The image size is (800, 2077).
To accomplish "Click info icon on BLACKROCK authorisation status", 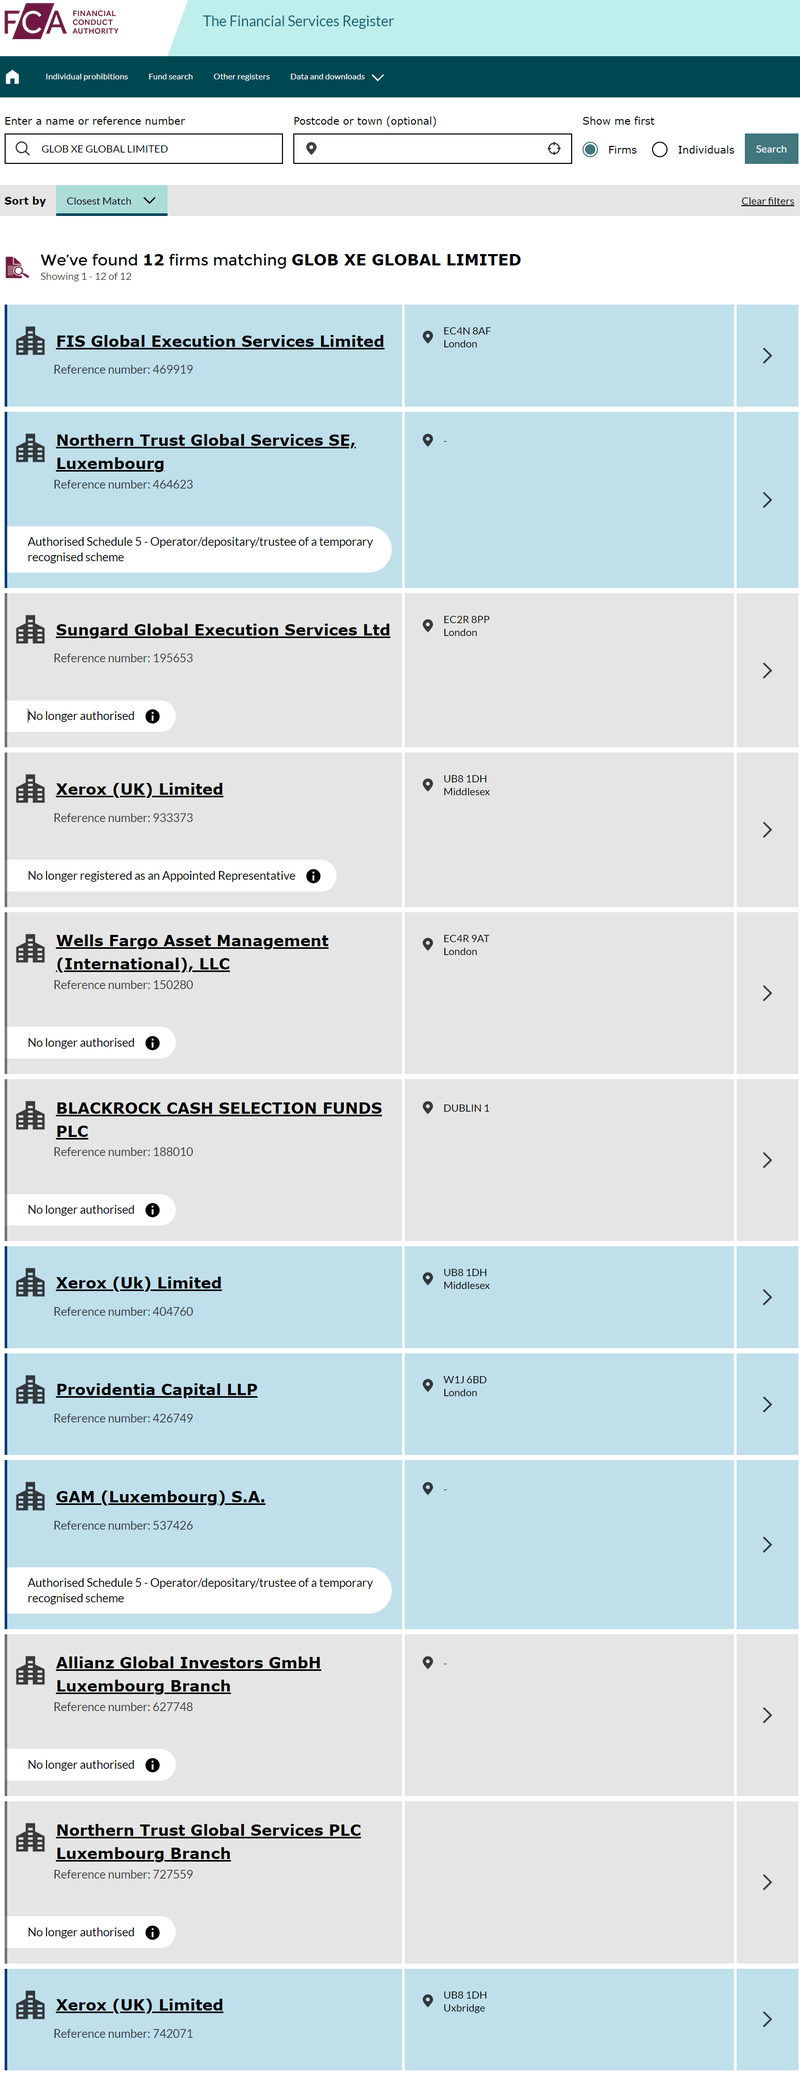I will pos(153,1210).
